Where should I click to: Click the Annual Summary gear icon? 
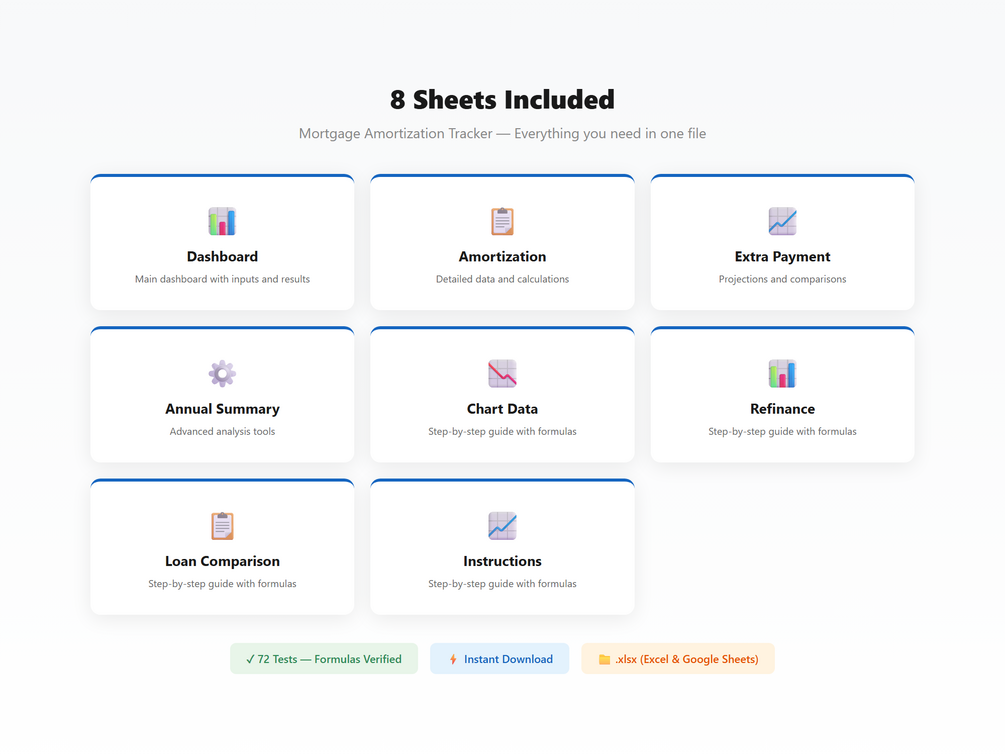(222, 373)
